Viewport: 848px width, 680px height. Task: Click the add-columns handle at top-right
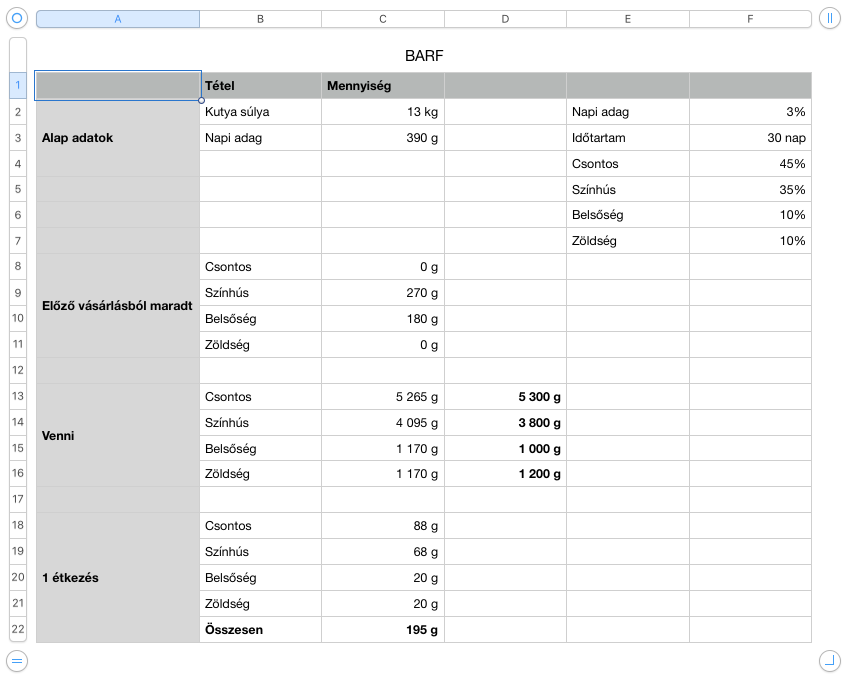(829, 19)
